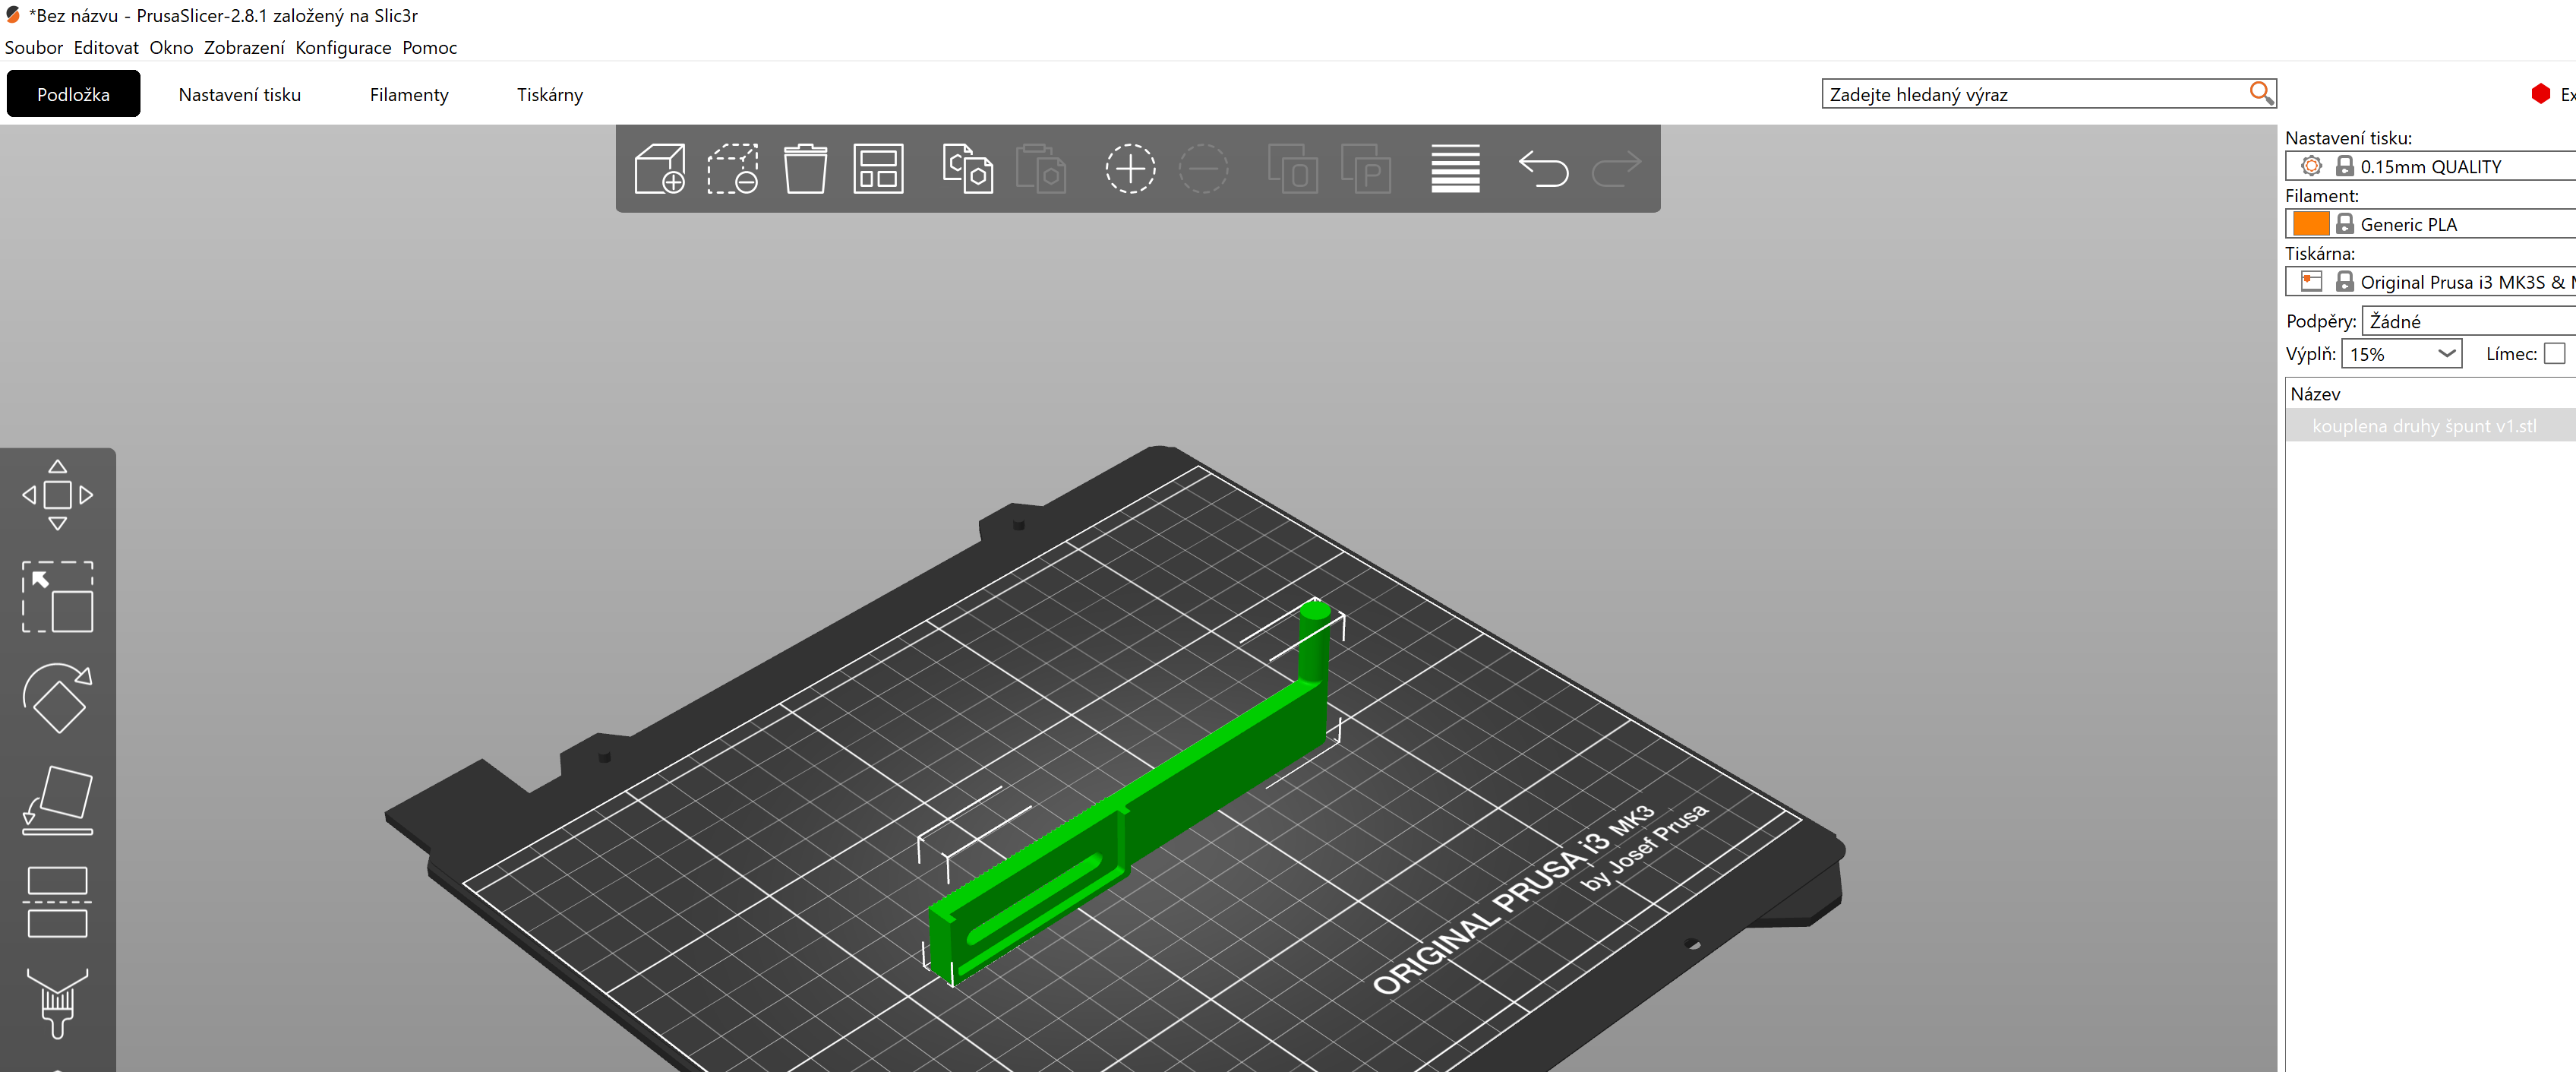Open the Pomoc menu

coord(429,47)
